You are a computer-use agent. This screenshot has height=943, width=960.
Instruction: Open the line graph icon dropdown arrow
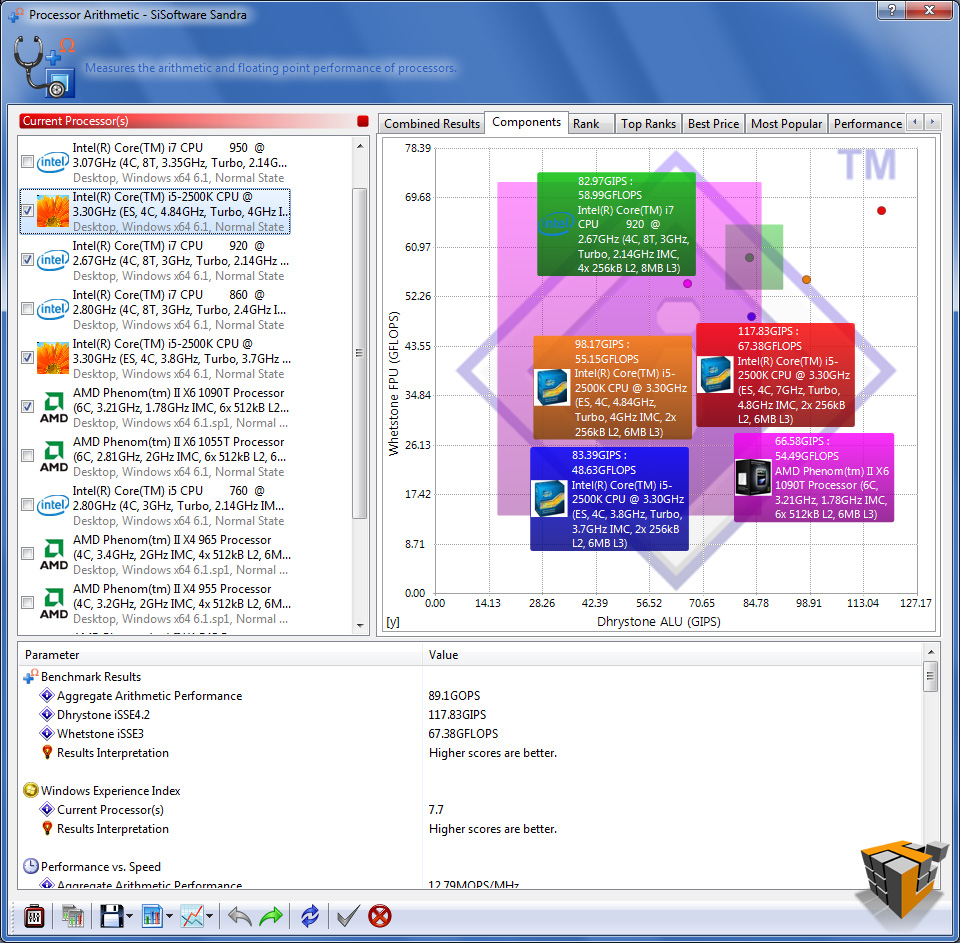[x=209, y=917]
